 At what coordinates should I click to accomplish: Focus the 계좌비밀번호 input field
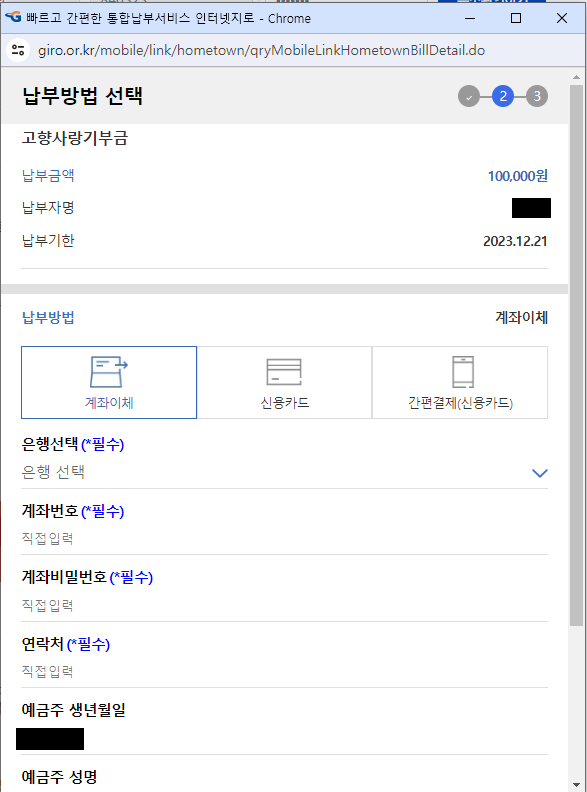coord(284,605)
